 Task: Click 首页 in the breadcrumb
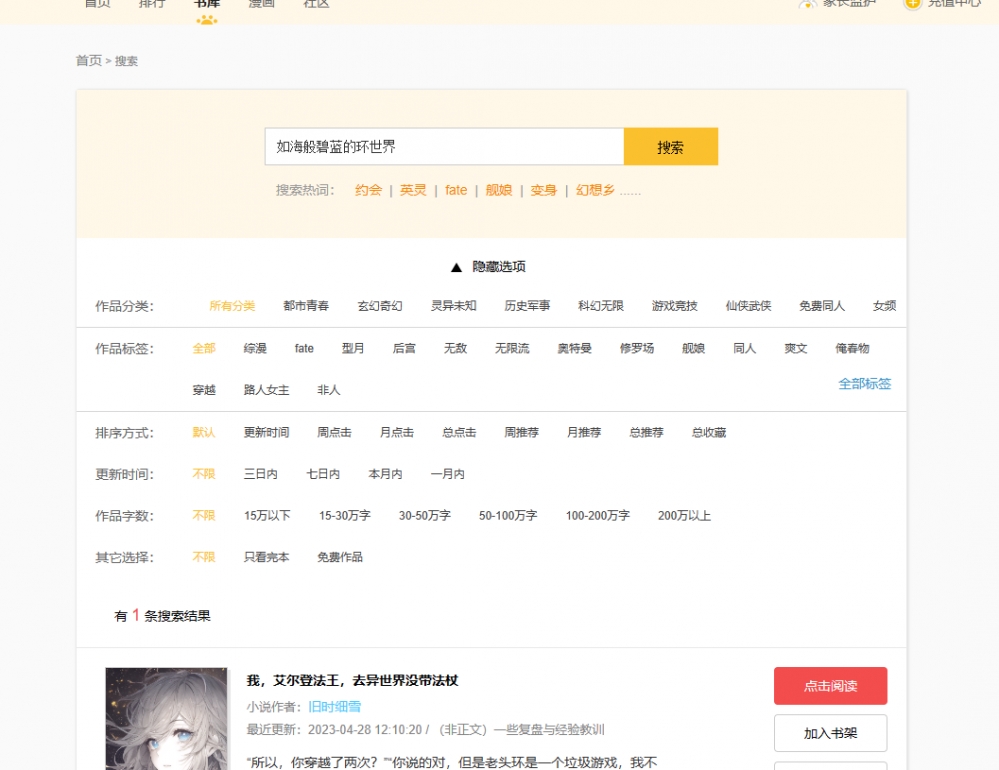coord(88,61)
